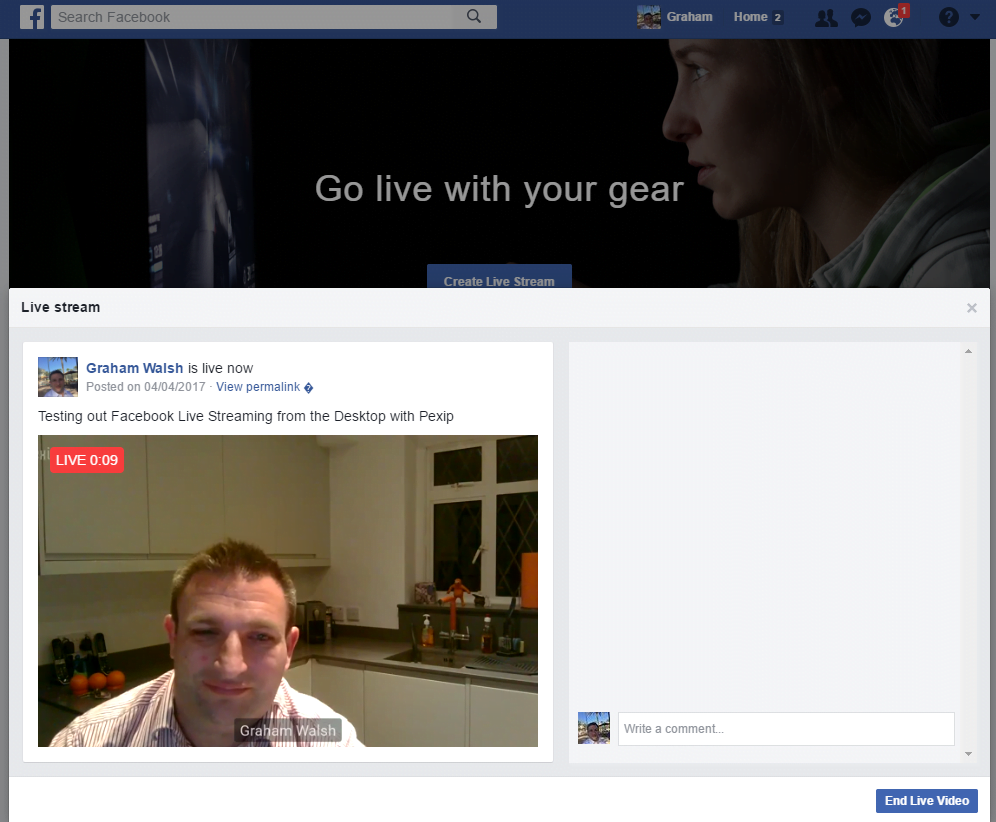The height and width of the screenshot is (822, 996).
Task: Click the search magnifier icon
Action: pyautogui.click(x=474, y=17)
